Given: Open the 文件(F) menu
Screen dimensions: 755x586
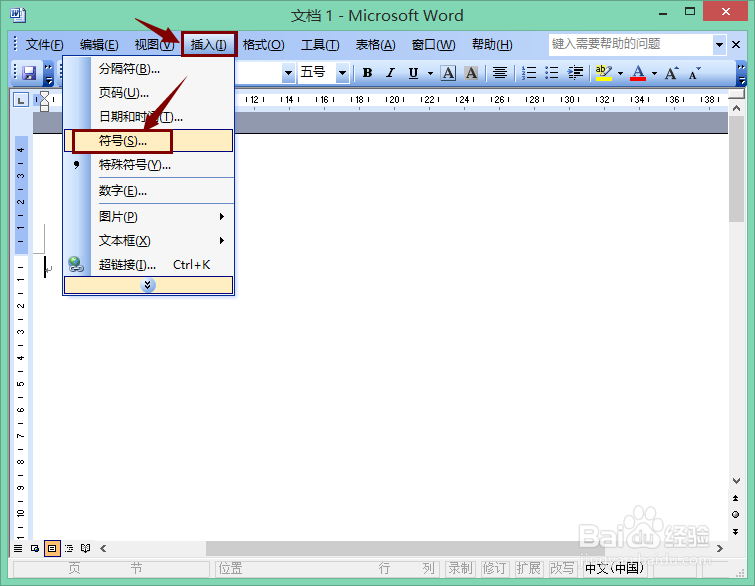Looking at the screenshot, I should click(44, 45).
